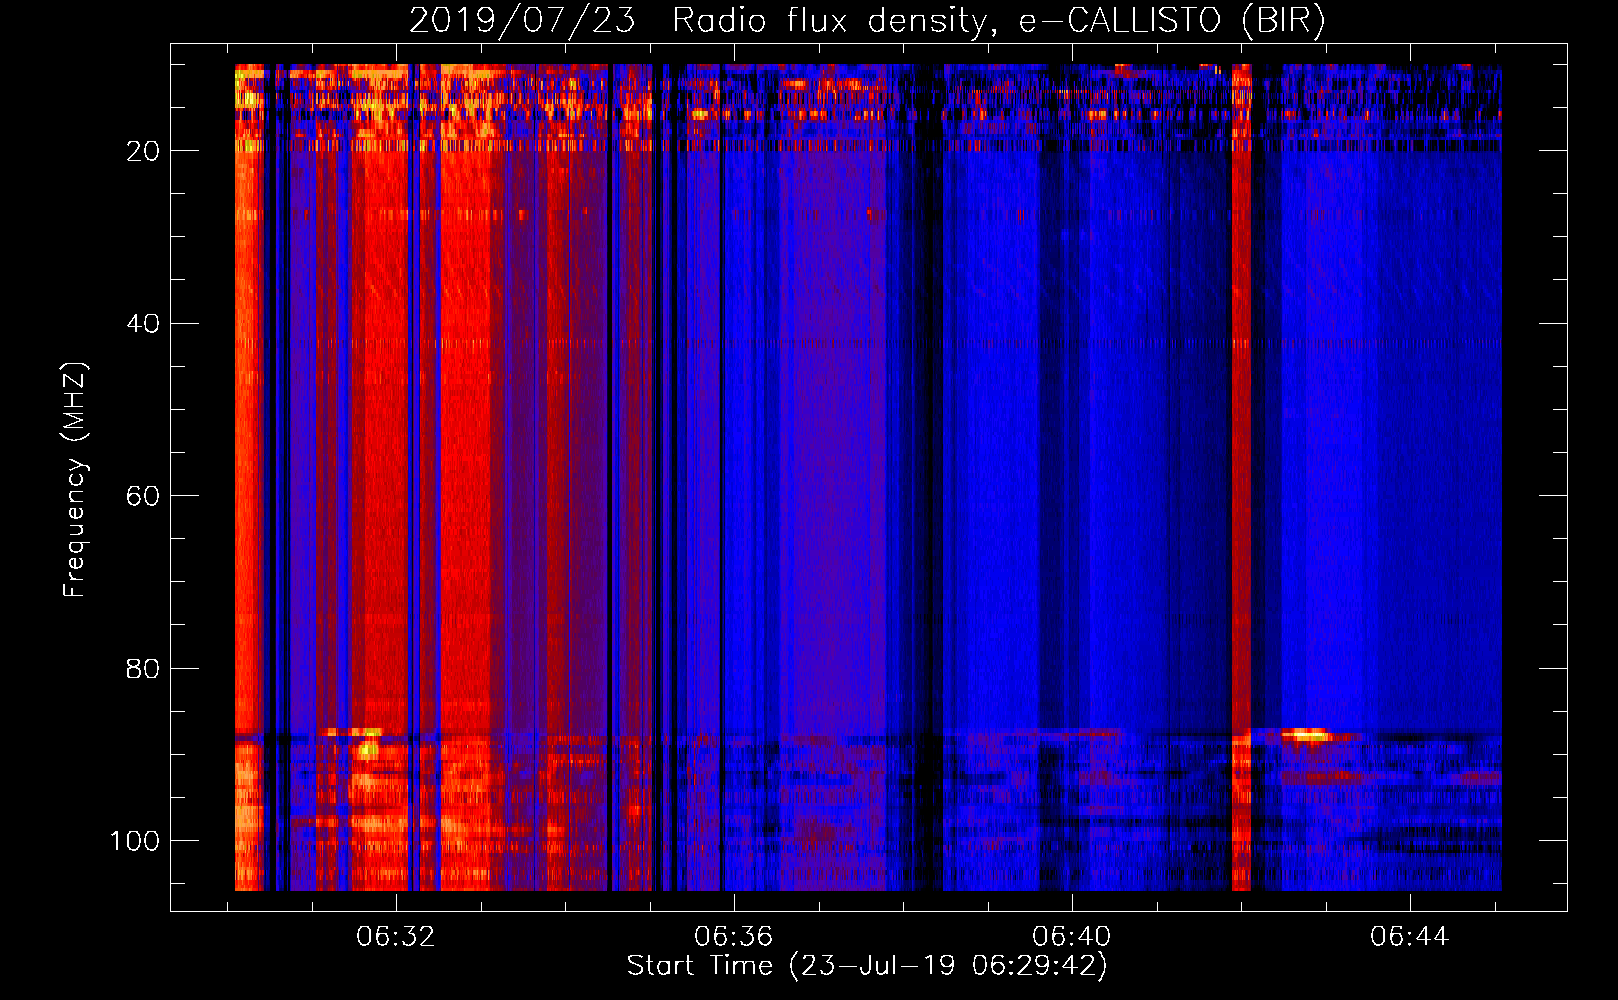The image size is (1618, 1000).
Task: Click the 80 MHz frequency label
Action: pyautogui.click(x=143, y=668)
